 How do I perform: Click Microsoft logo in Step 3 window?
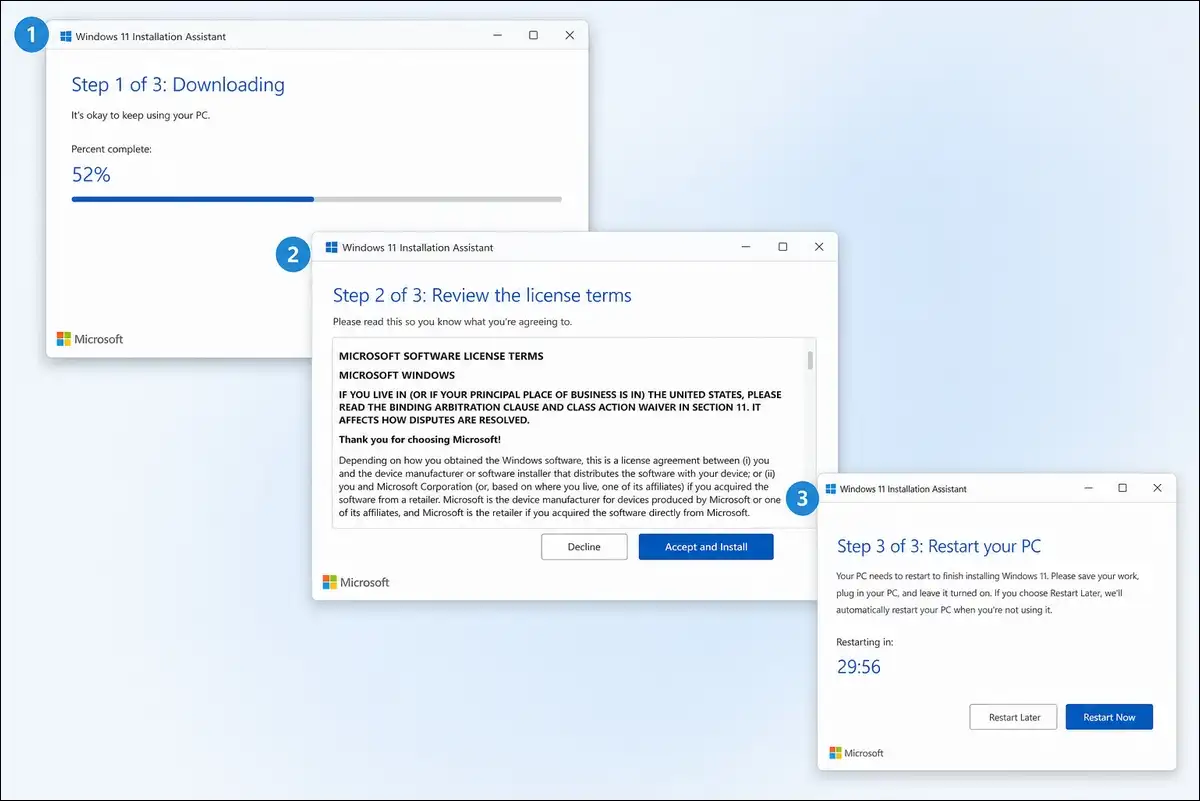tap(857, 753)
